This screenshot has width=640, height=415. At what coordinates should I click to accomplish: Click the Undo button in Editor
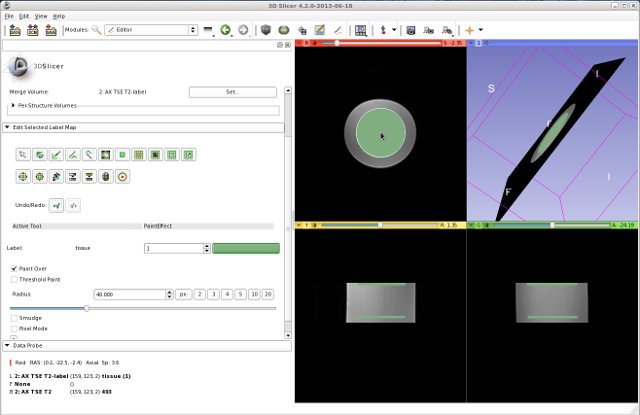pos(57,205)
